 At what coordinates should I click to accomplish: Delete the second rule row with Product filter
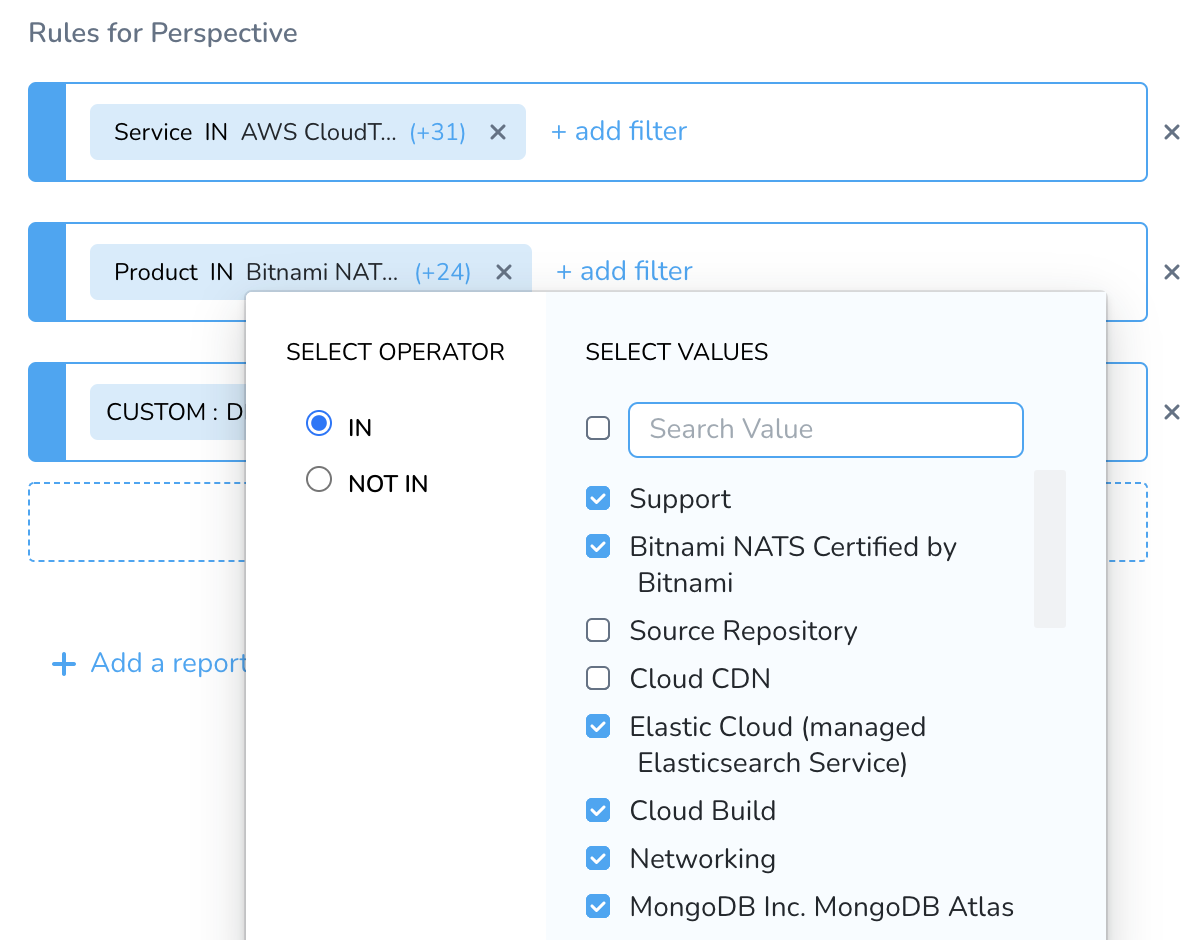tap(1172, 272)
